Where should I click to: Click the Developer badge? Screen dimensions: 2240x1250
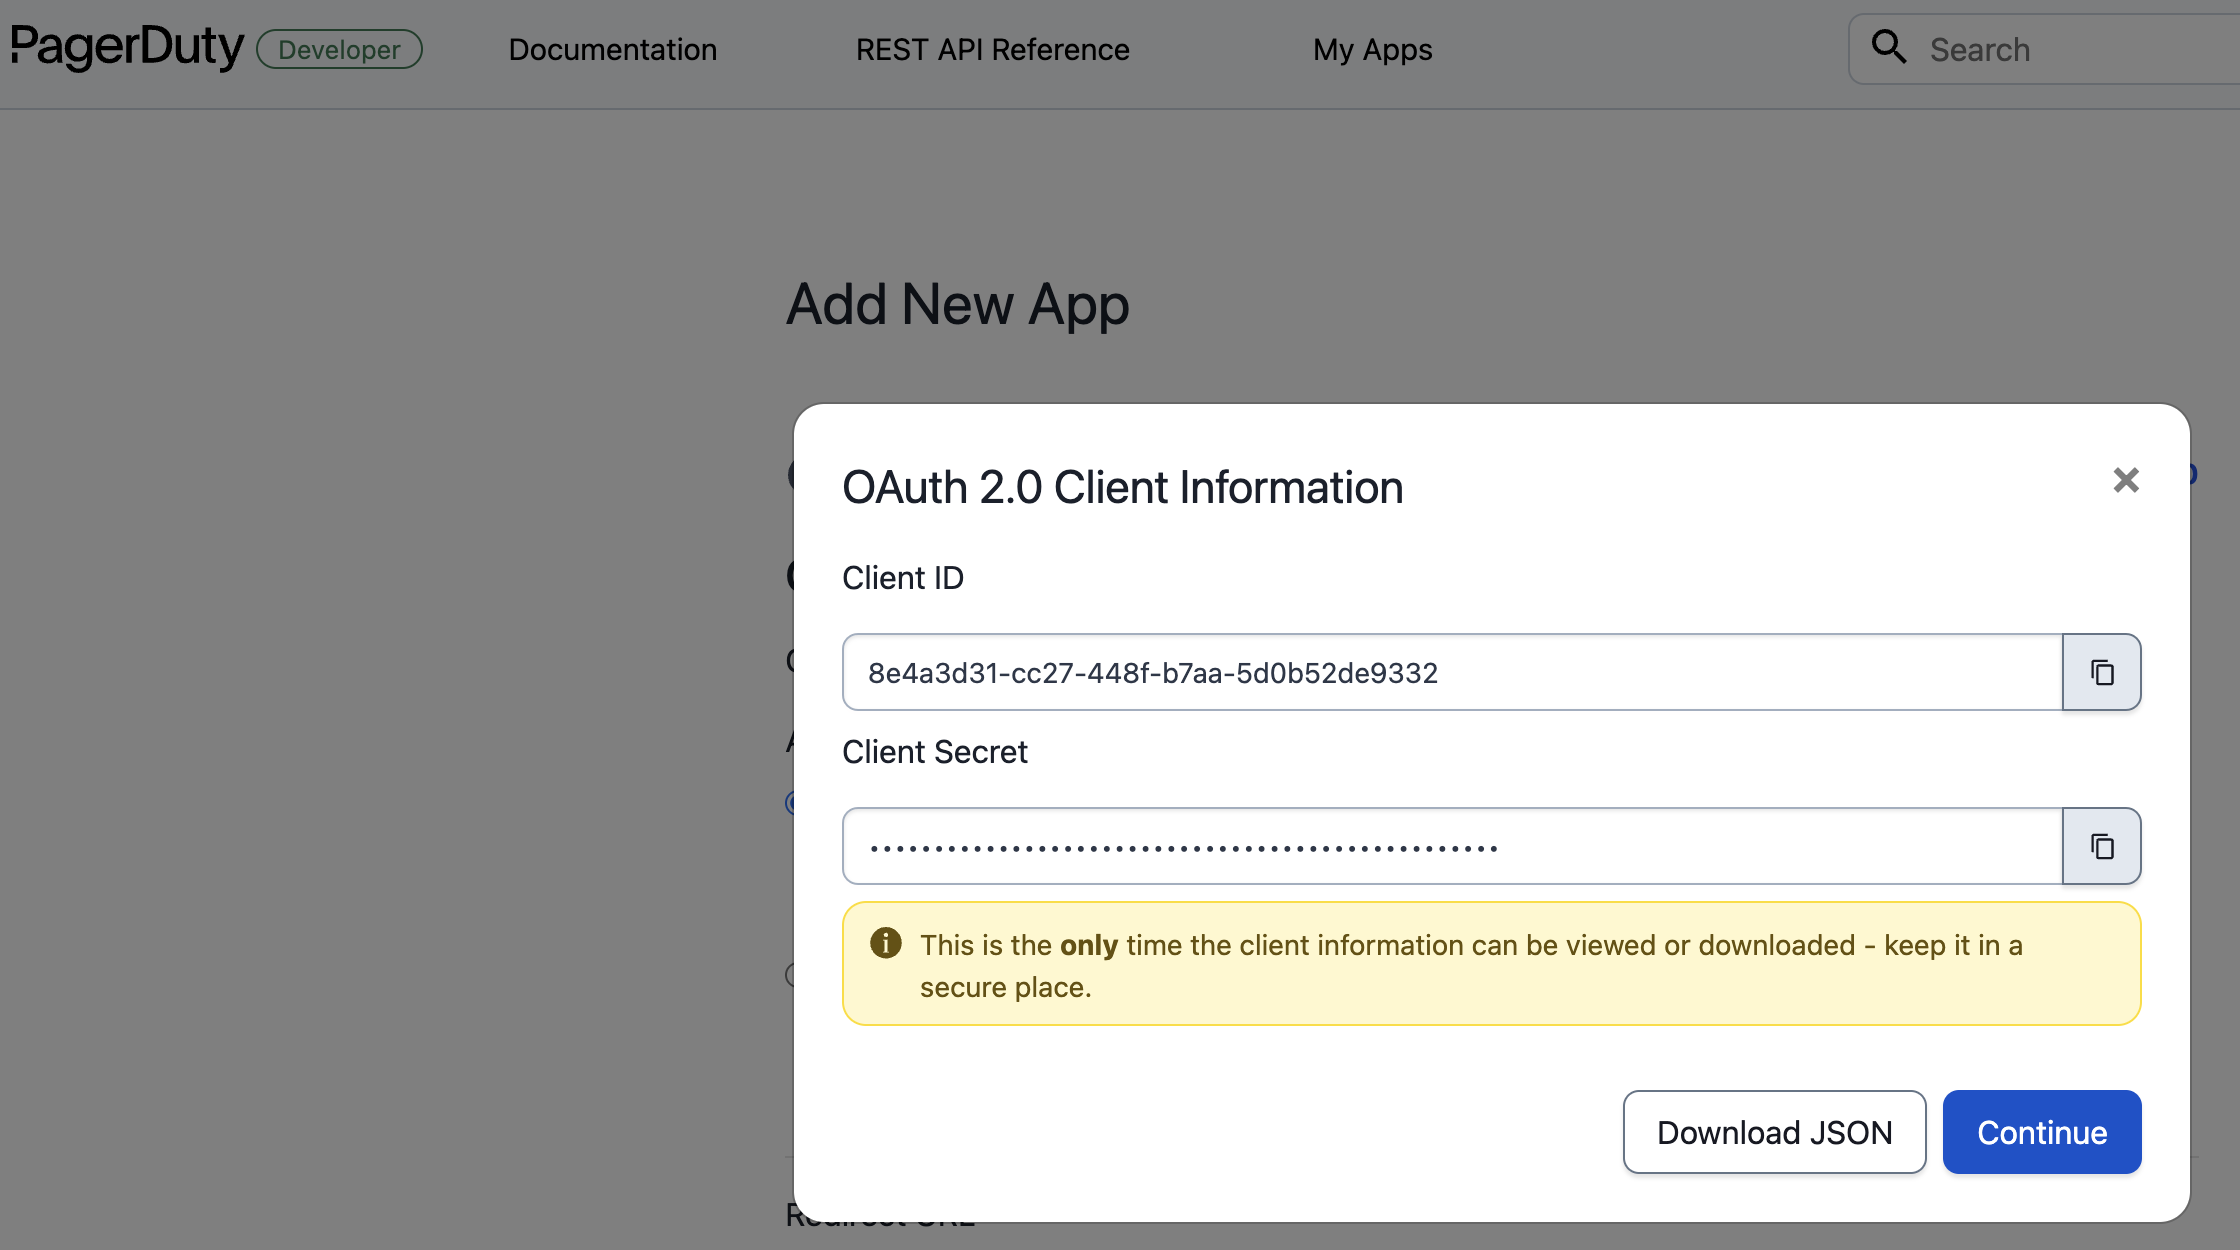pos(339,49)
